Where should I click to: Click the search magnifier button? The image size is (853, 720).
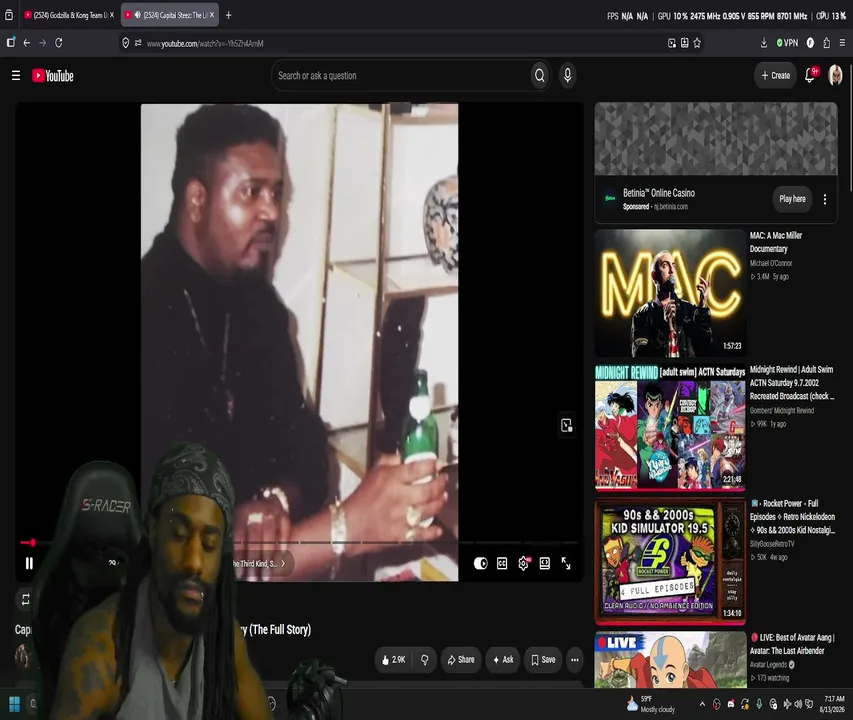(x=539, y=76)
